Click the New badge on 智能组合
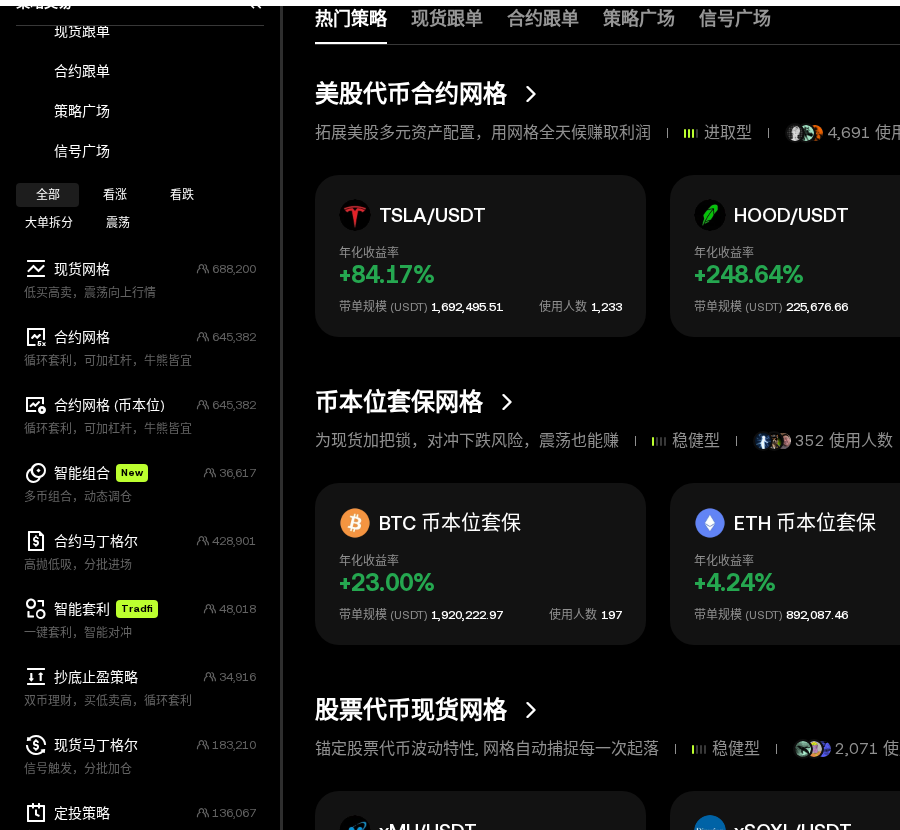 pyautogui.click(x=132, y=473)
